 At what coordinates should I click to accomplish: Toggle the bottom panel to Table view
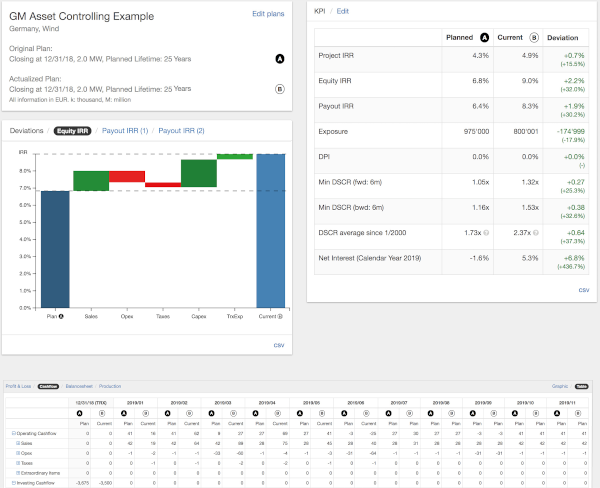coord(582,384)
